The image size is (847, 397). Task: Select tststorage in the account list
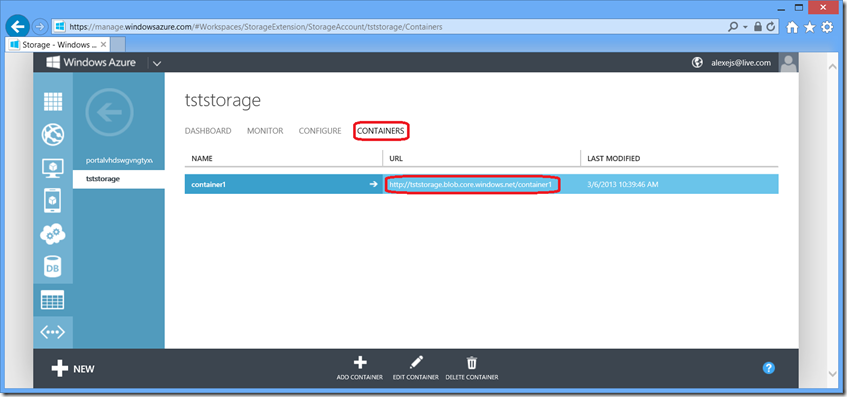tap(103, 179)
